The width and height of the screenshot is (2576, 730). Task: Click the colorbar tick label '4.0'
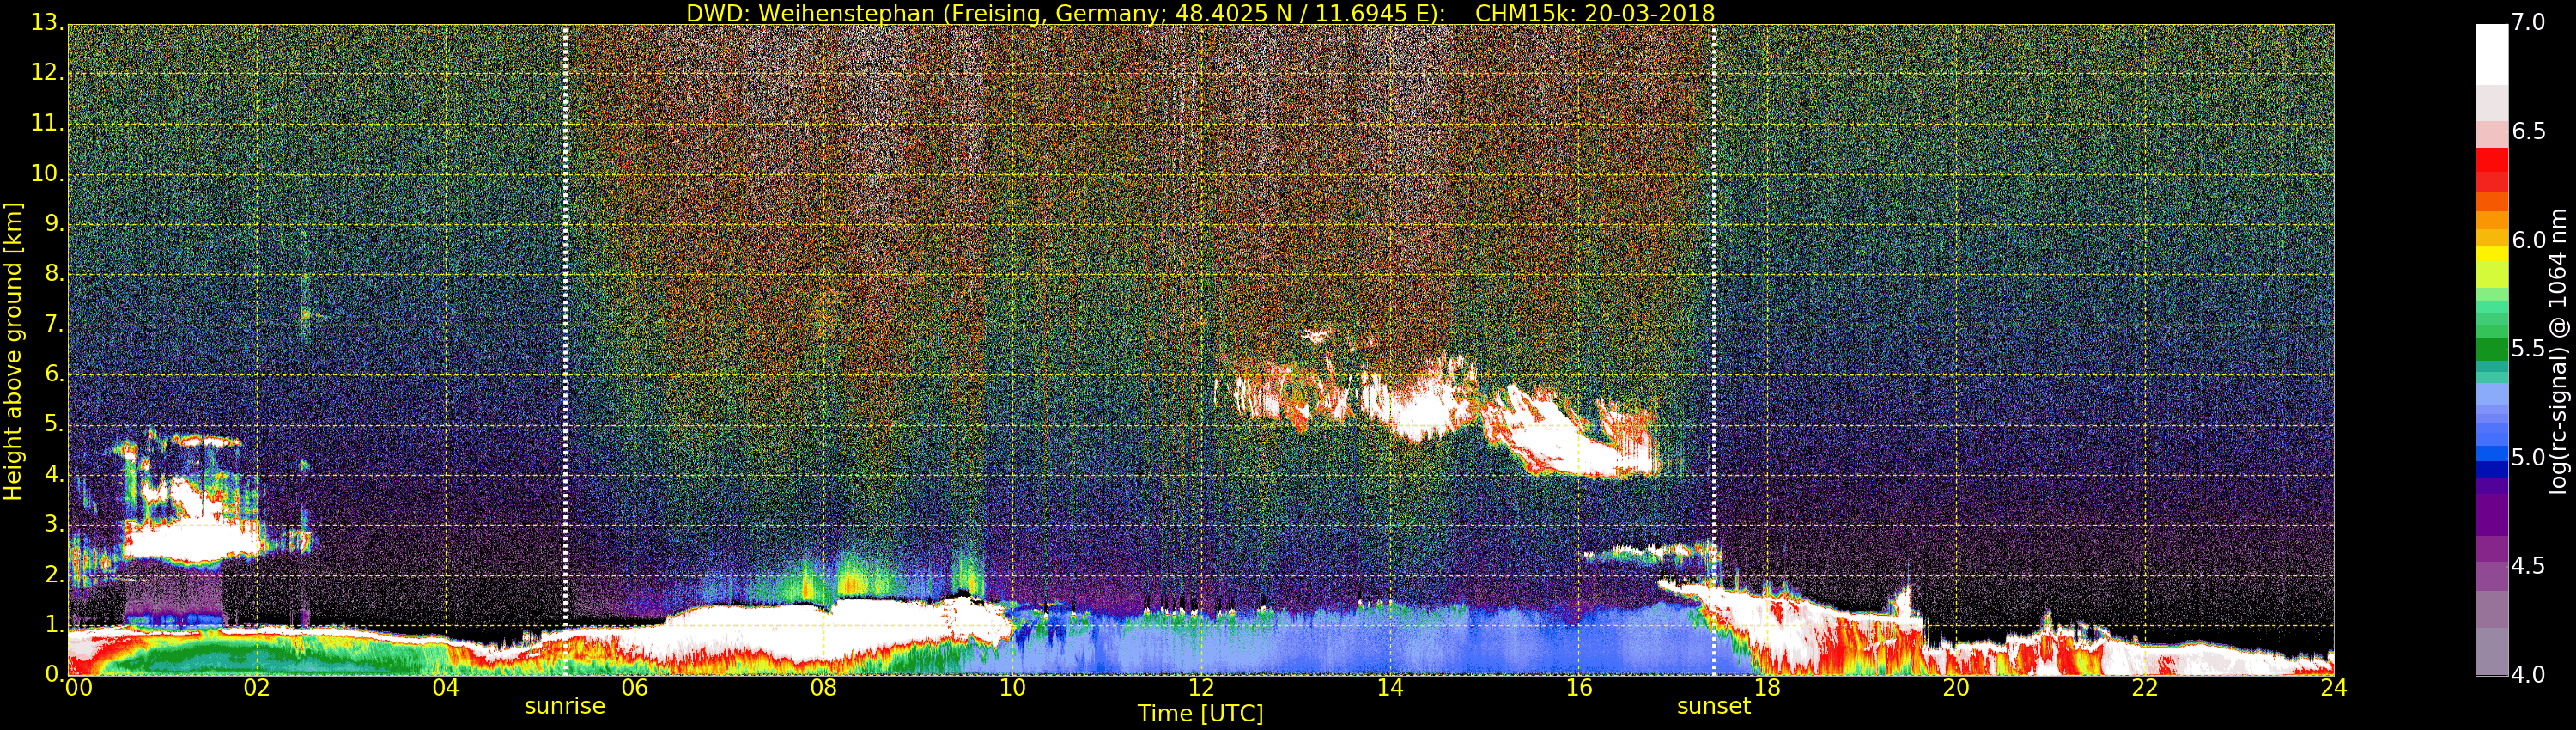click(2528, 674)
